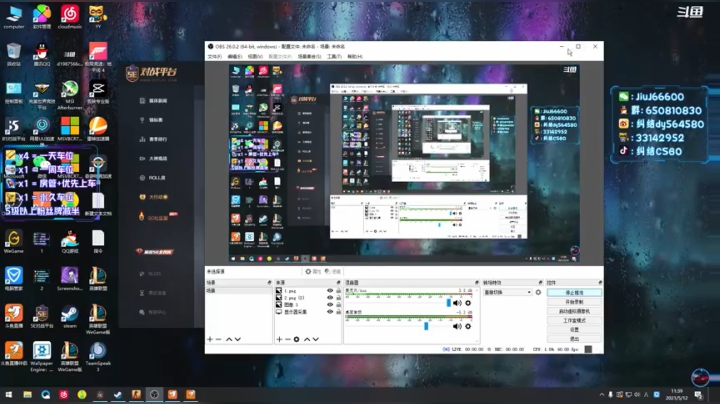Image resolution: width=720 pixels, height=404 pixels.
Task: Open the 滤镜 button above the panels
Action: (x=332, y=272)
